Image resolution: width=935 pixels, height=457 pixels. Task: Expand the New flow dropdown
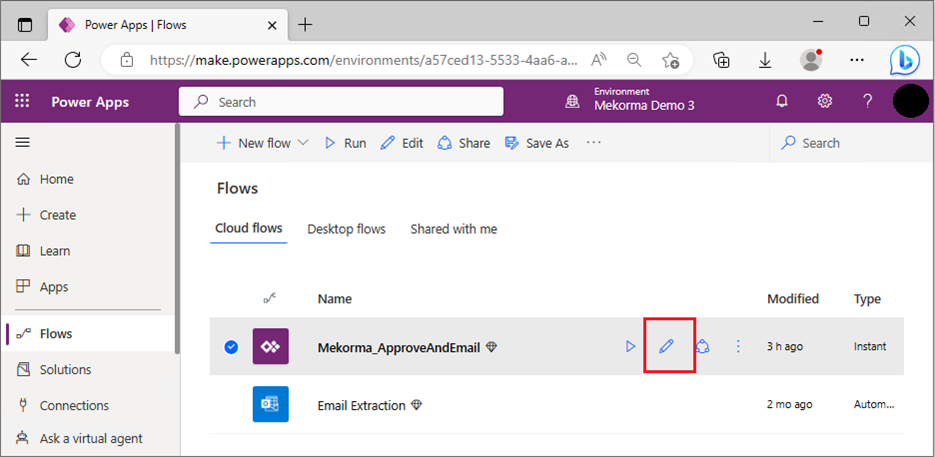click(303, 143)
